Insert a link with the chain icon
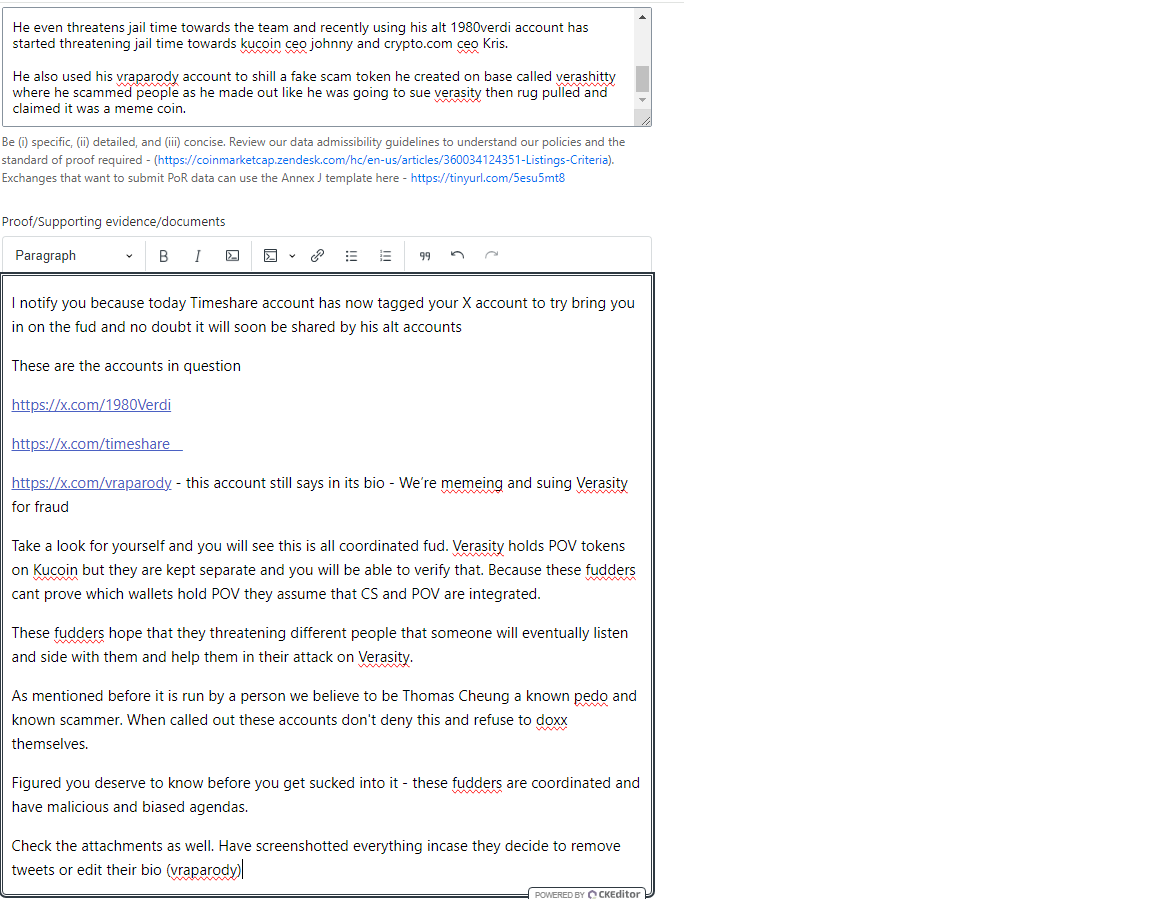1152x899 pixels. [x=317, y=256]
